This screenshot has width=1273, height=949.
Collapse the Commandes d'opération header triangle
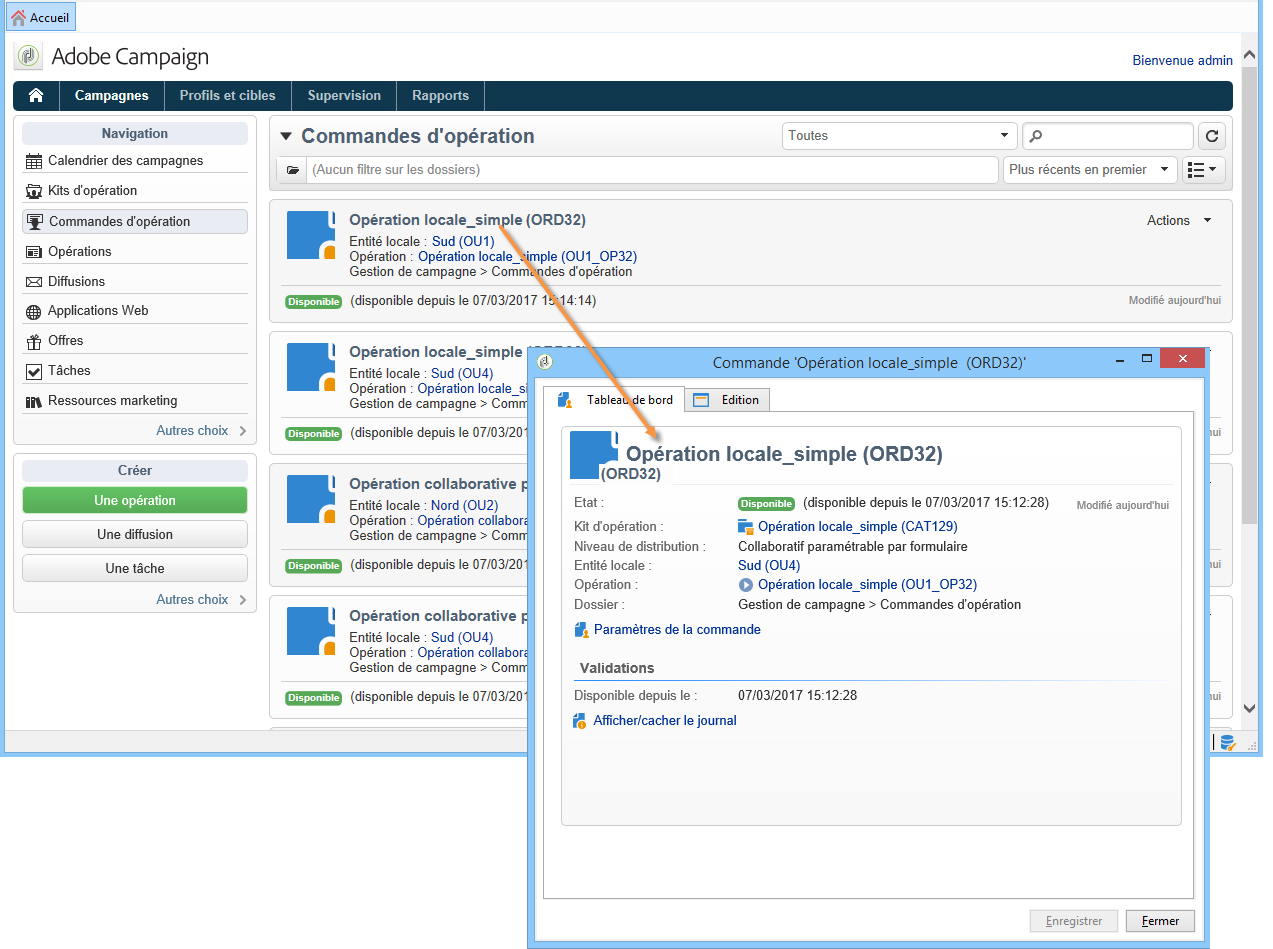287,137
